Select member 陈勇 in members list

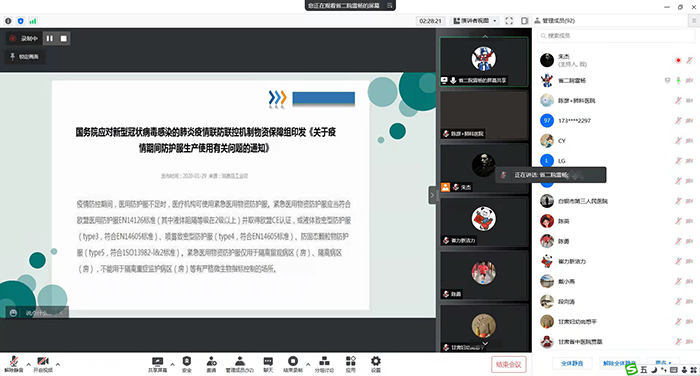[x=616, y=241]
